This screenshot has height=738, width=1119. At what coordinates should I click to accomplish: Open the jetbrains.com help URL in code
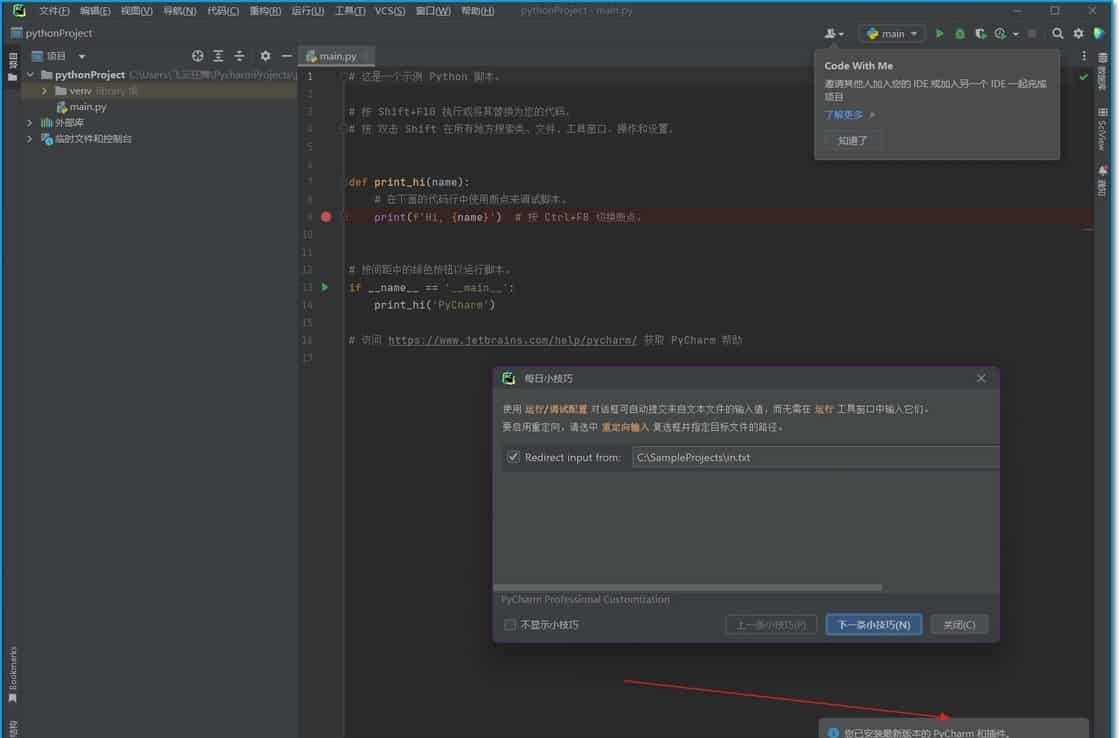512,340
